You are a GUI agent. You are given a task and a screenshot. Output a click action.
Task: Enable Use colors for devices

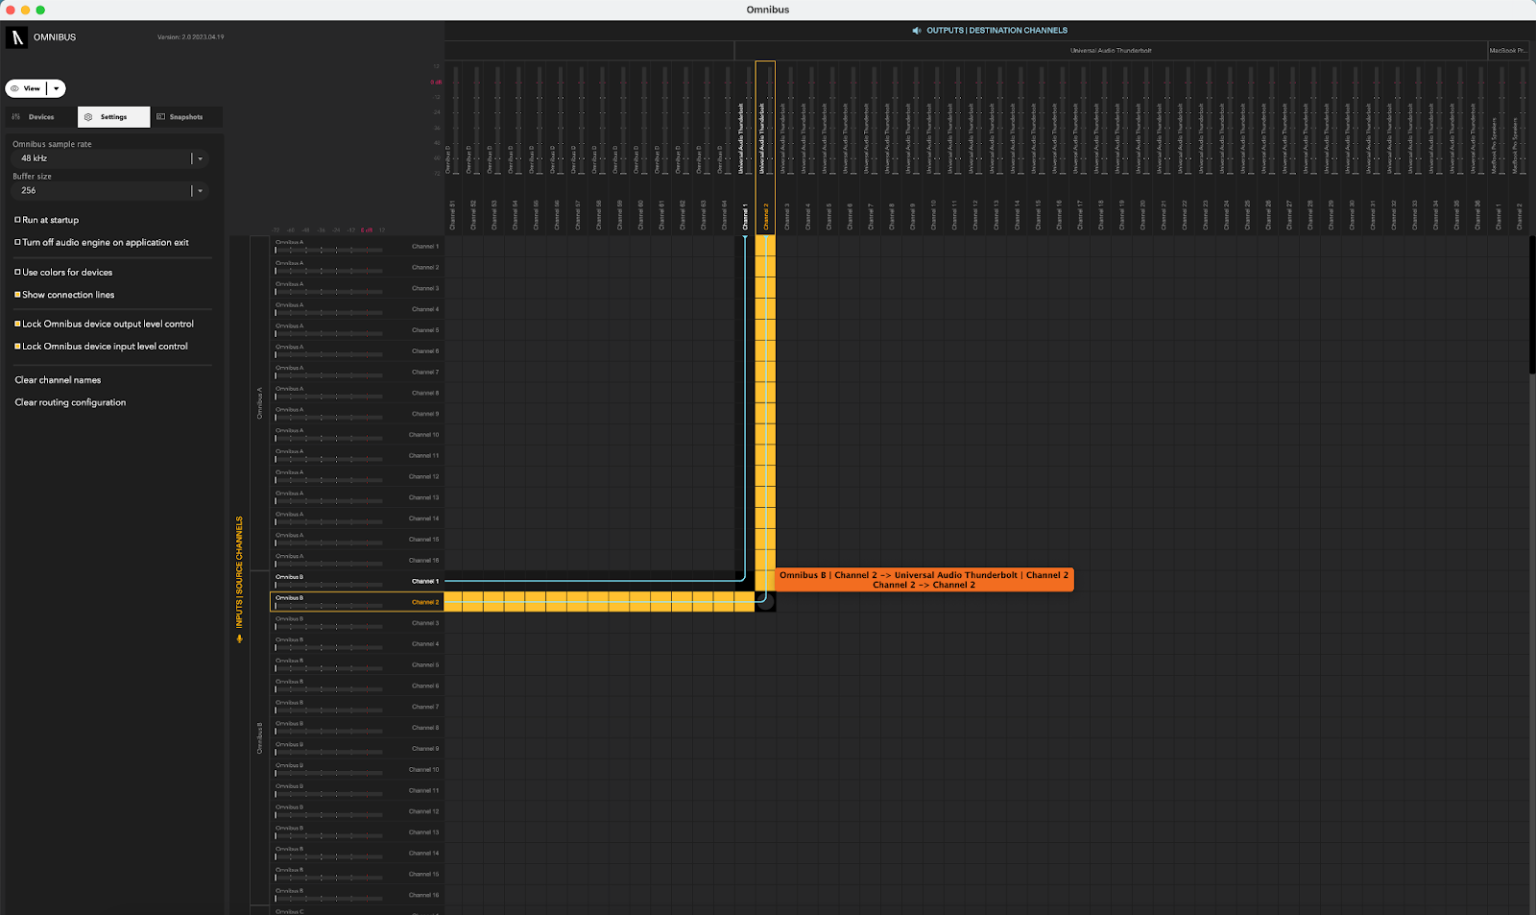click(17, 272)
